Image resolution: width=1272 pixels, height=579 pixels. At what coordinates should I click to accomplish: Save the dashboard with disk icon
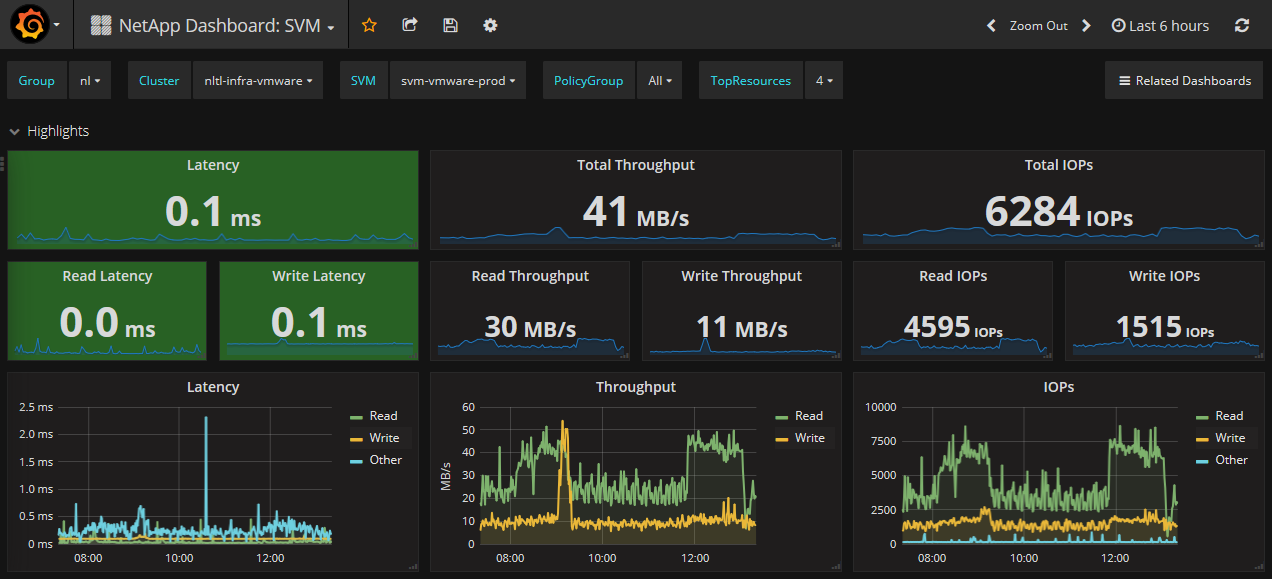coord(450,25)
